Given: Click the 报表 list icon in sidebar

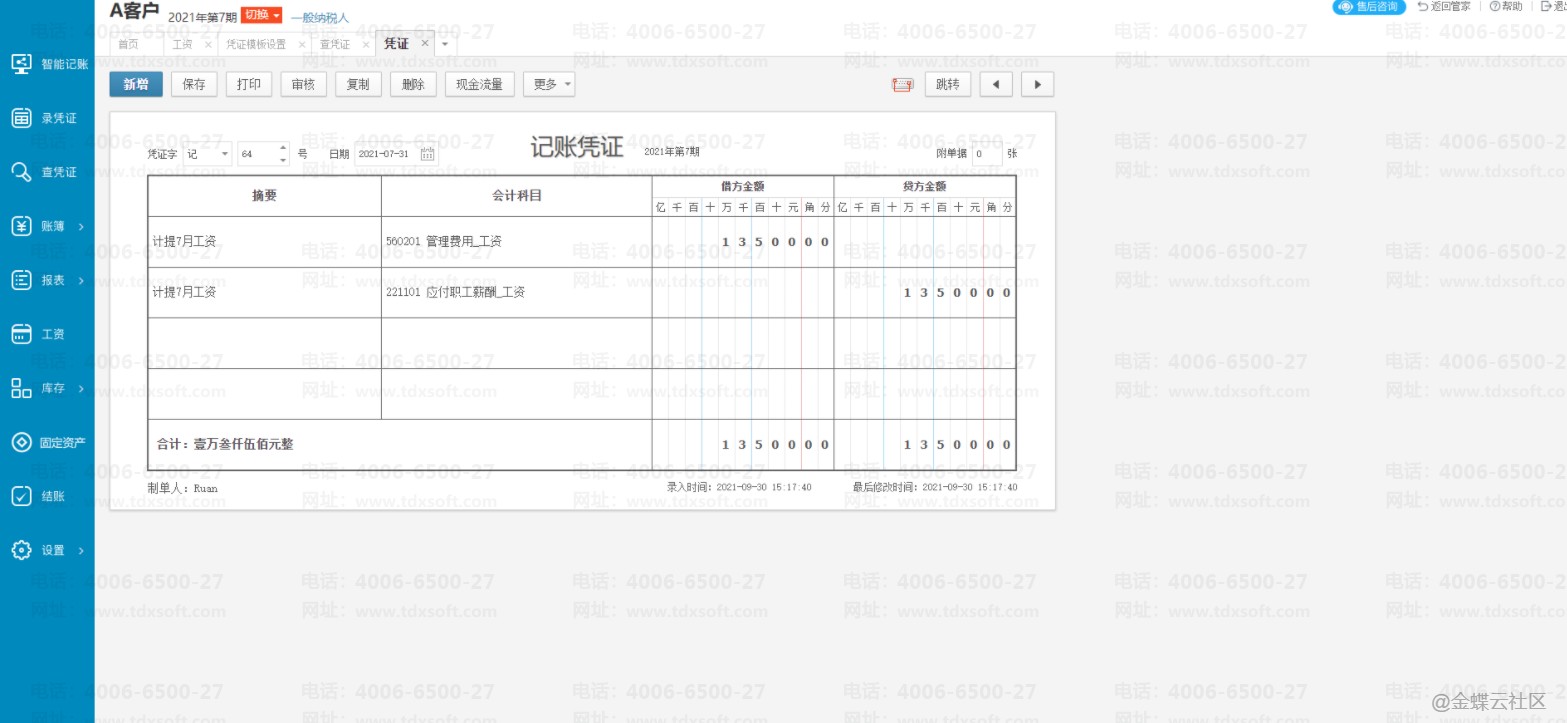Looking at the screenshot, I should 21,280.
